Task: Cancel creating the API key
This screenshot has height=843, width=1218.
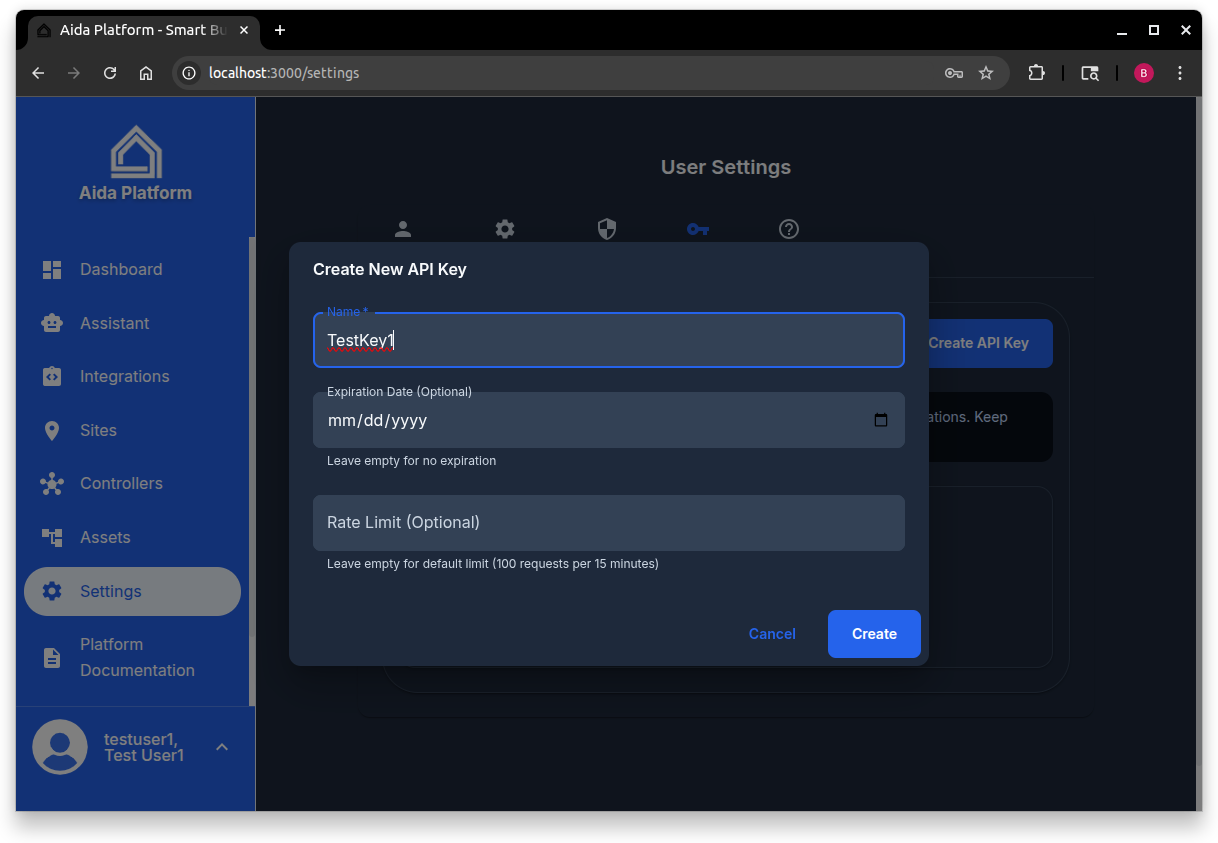Action: 771,633
